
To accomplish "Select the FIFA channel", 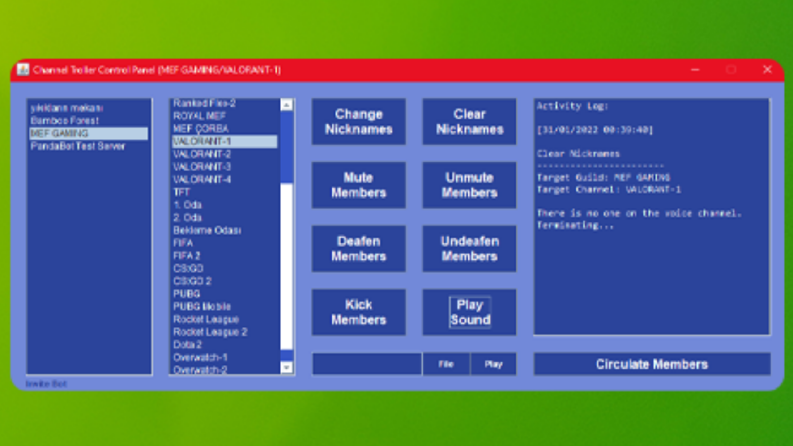I will [225, 243].
